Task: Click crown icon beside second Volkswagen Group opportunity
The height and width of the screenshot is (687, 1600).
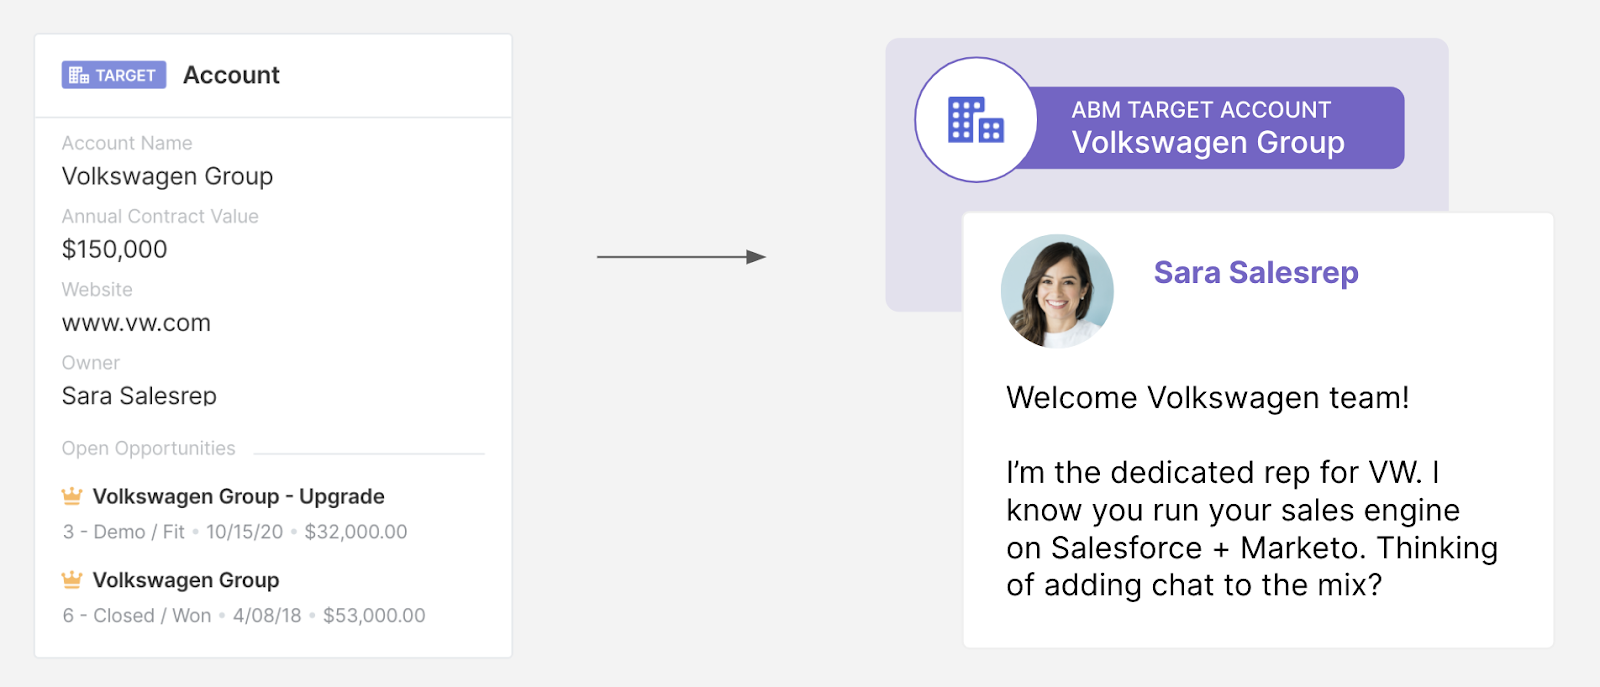Action: pos(72,580)
